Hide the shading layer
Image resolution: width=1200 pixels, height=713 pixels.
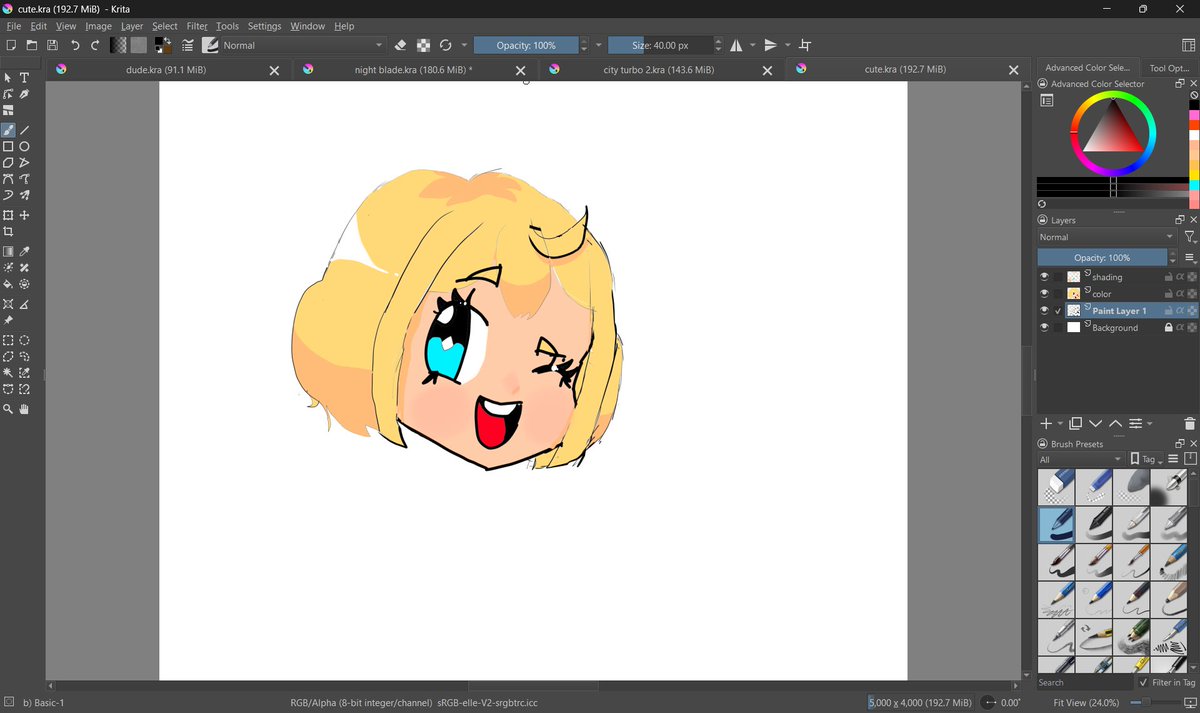click(x=1044, y=277)
